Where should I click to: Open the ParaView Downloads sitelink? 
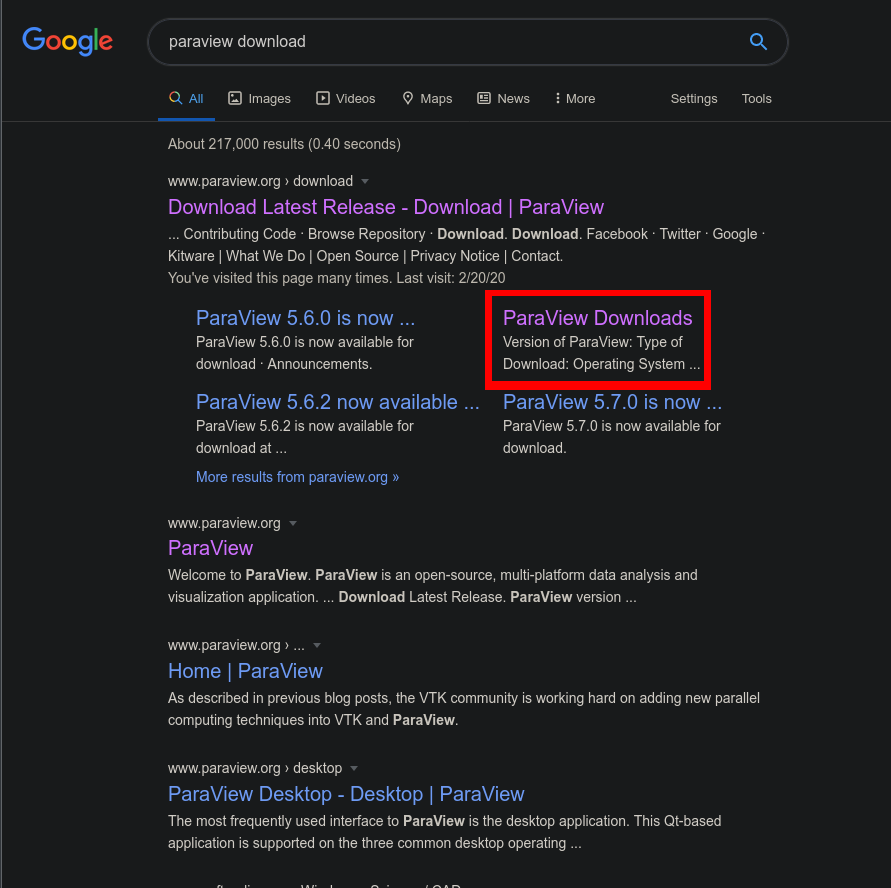(597, 318)
